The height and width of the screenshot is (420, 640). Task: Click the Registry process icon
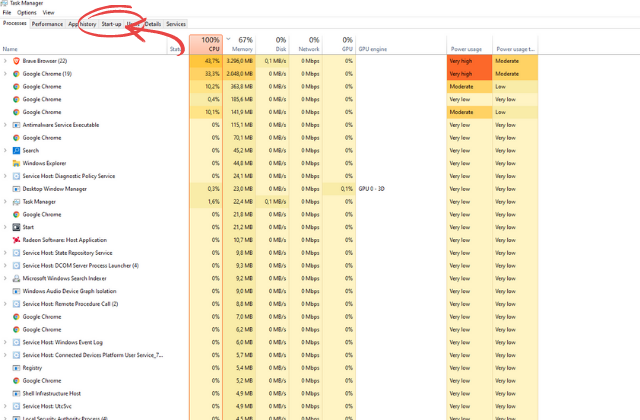(x=16, y=368)
